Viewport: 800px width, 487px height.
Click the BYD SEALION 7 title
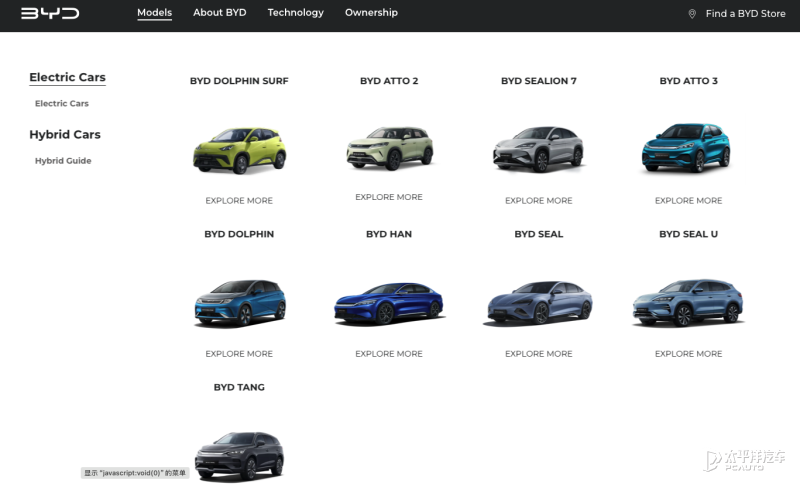[x=539, y=81]
